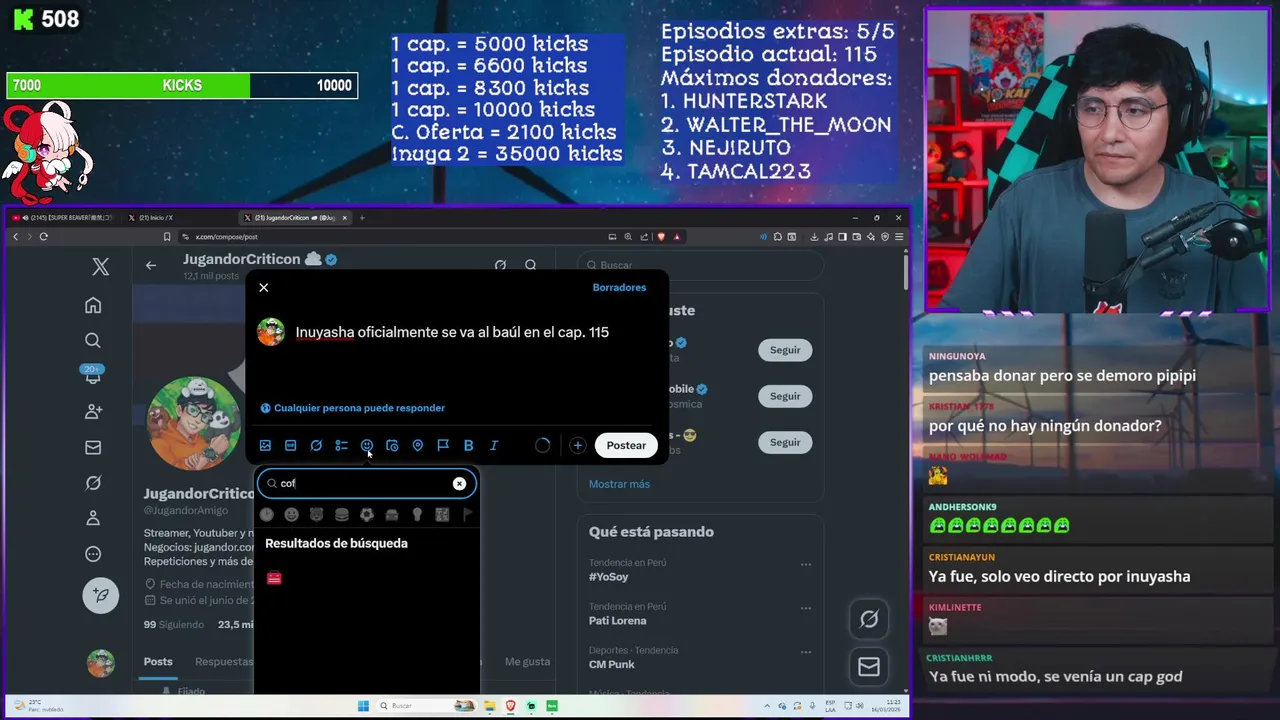
Task: Select the Symbols emoji category
Action: pos(442,514)
